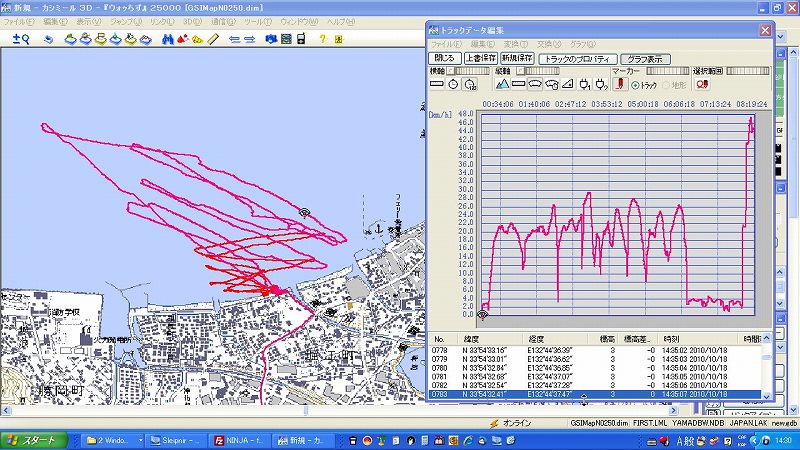Click GSIMapN0250.dim in status bar
The width and height of the screenshot is (800, 450).
click(599, 423)
